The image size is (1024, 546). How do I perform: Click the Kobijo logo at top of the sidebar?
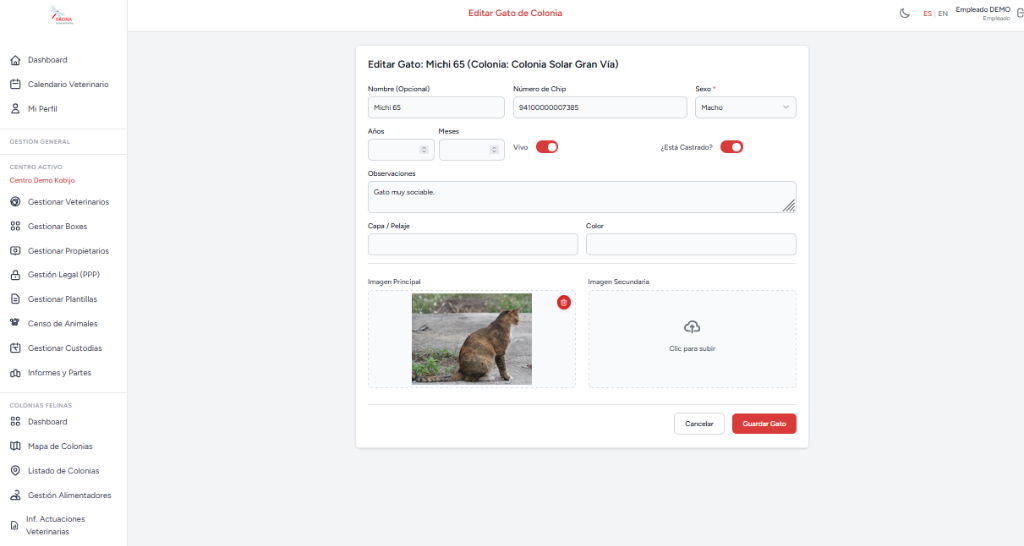point(62,16)
